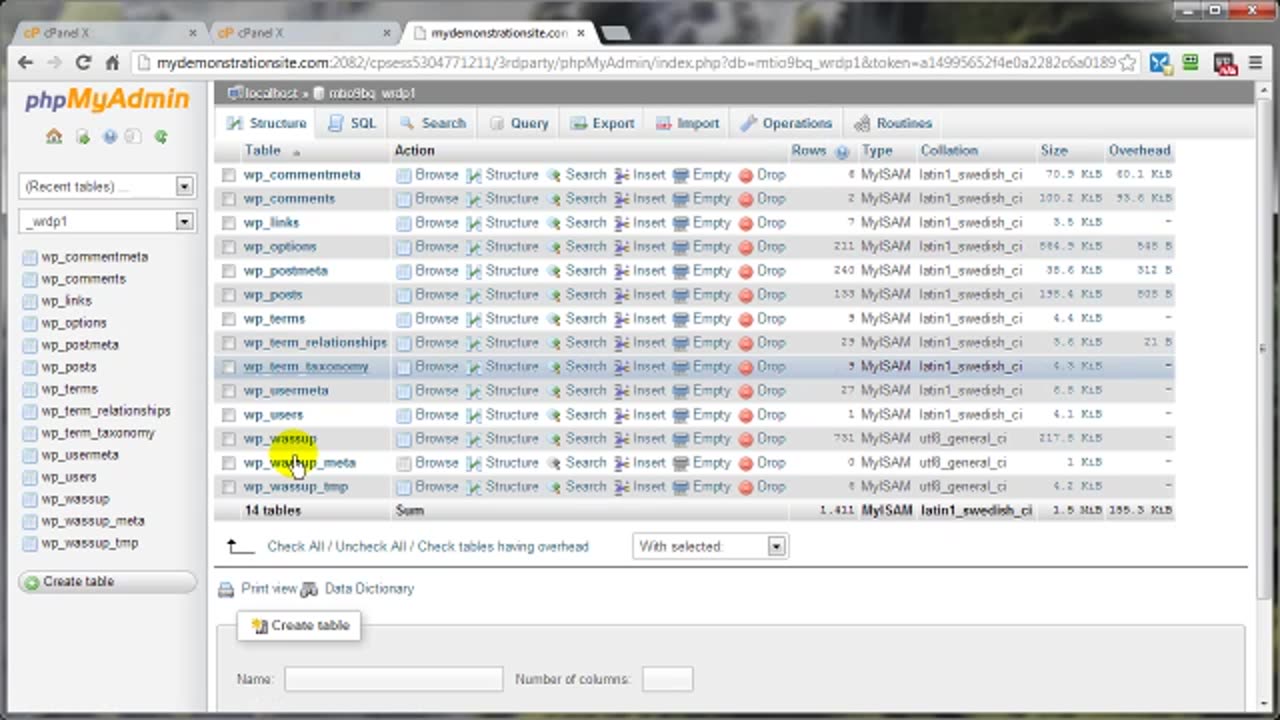Viewport: 1280px width, 720px height.
Task: Click table icon next to wp_users in sidebar
Action: tap(29, 477)
